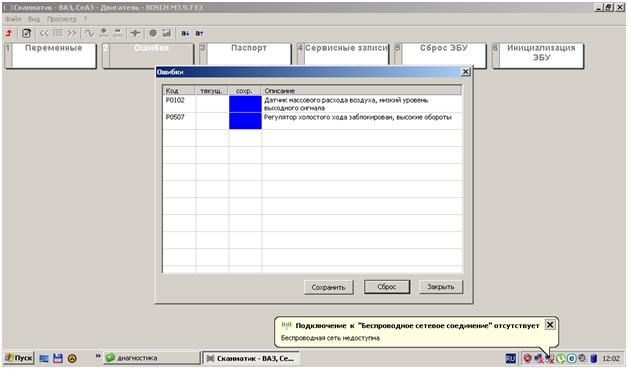Click the edit notepad toolbar icon
628x369 pixels.
tap(26, 33)
